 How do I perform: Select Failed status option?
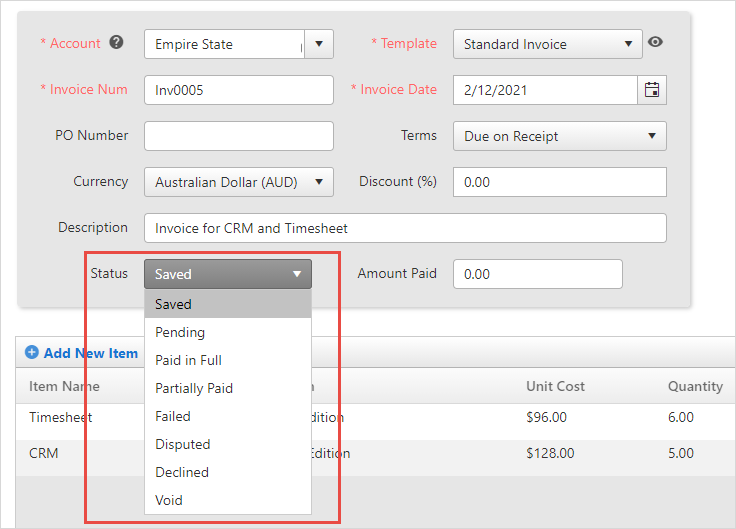[x=228, y=416]
